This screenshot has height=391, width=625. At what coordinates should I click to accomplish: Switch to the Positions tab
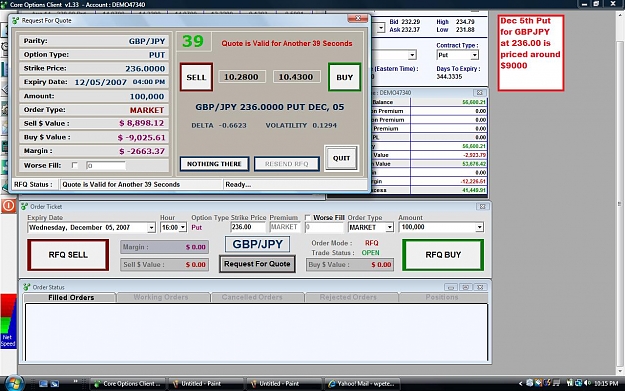coord(442,297)
